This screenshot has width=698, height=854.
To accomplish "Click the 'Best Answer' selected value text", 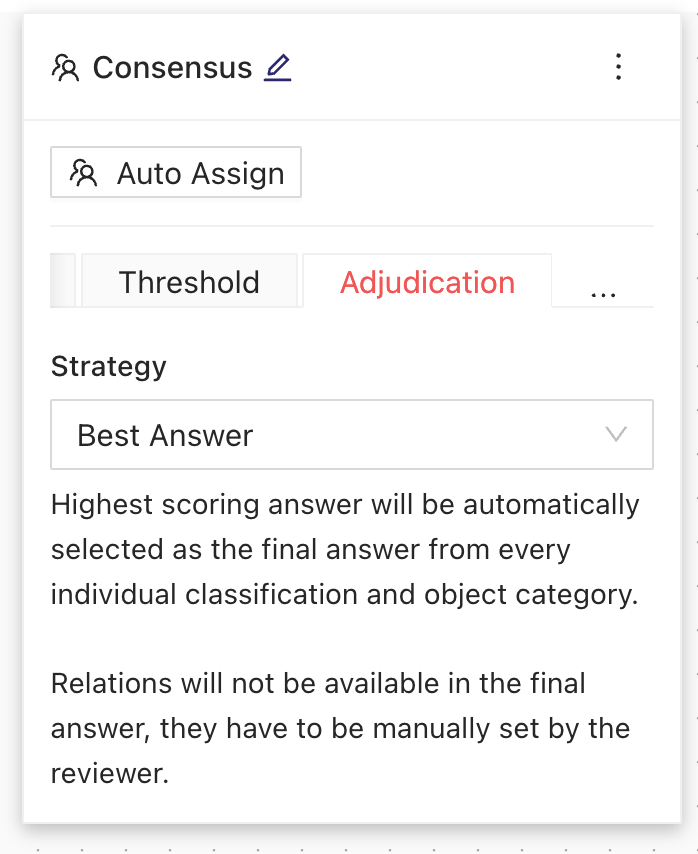I will [x=165, y=435].
